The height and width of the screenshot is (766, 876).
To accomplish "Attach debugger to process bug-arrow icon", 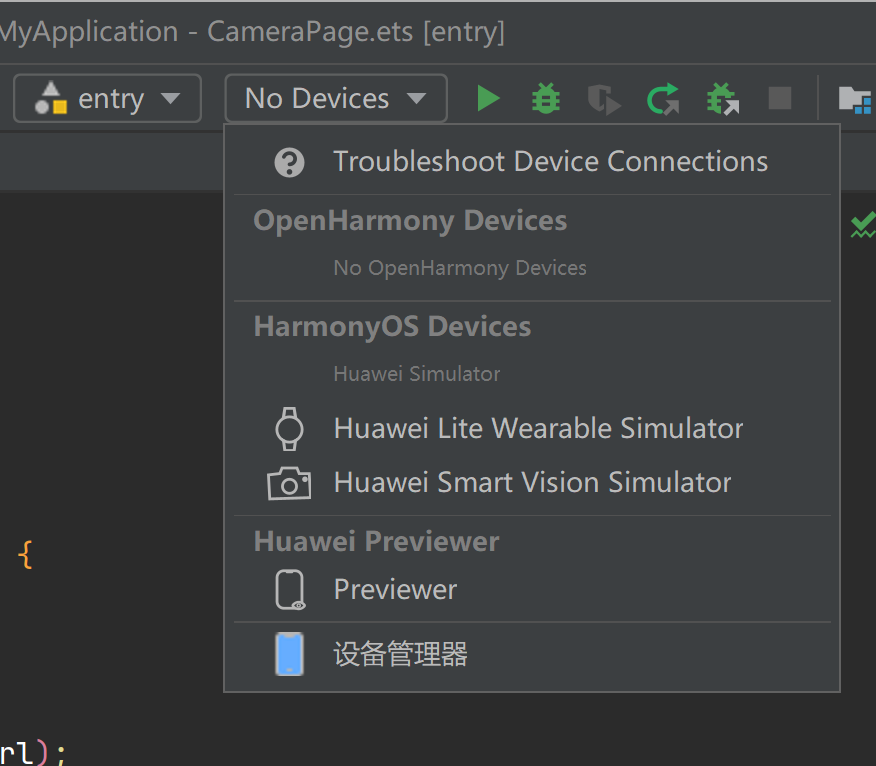I will pos(723,99).
